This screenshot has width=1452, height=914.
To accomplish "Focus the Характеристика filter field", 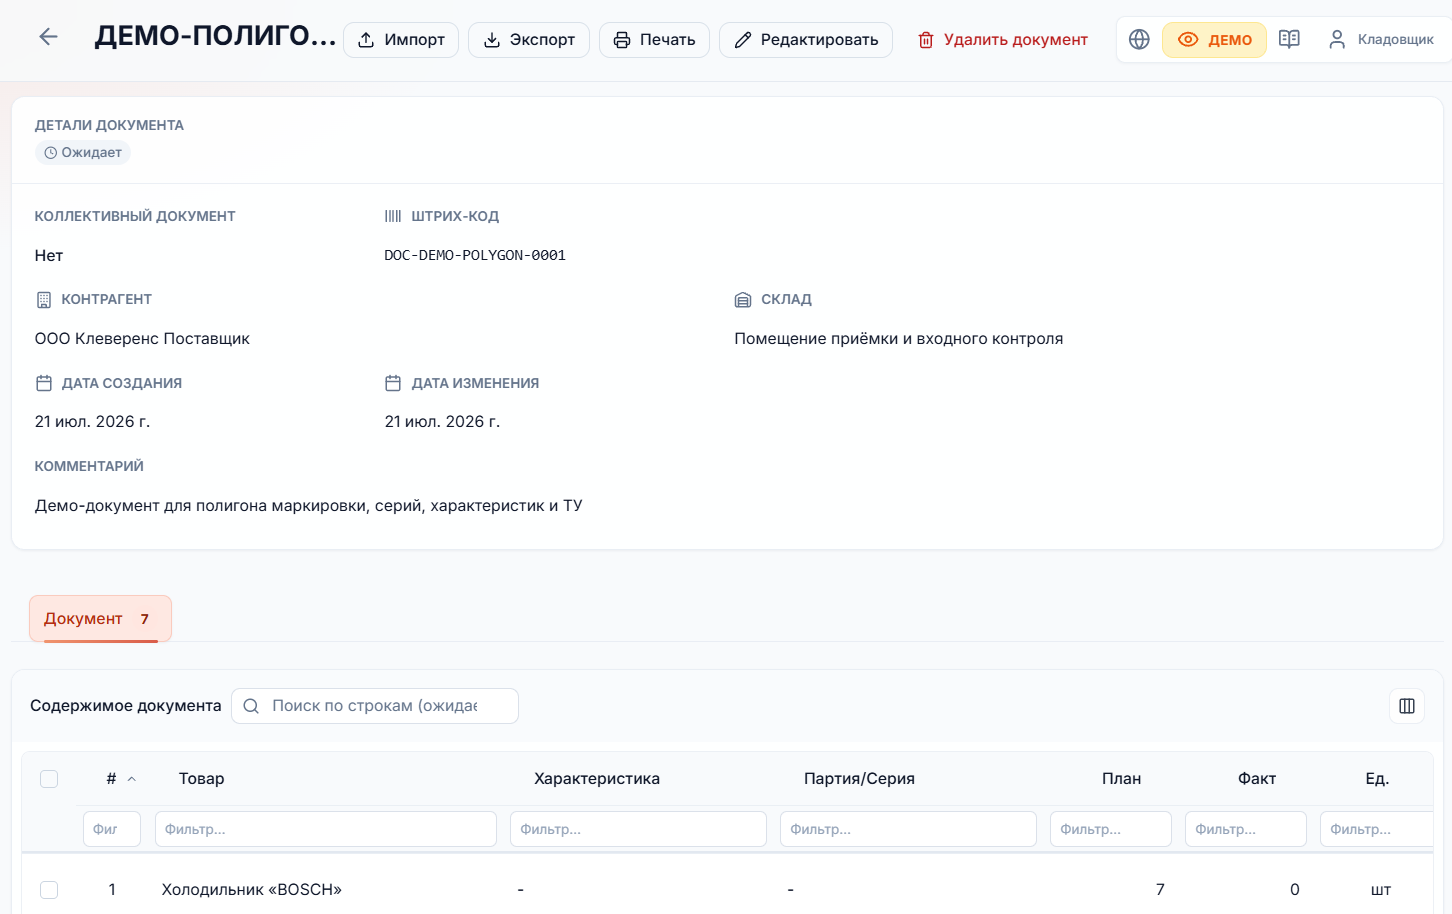I will coord(638,829).
